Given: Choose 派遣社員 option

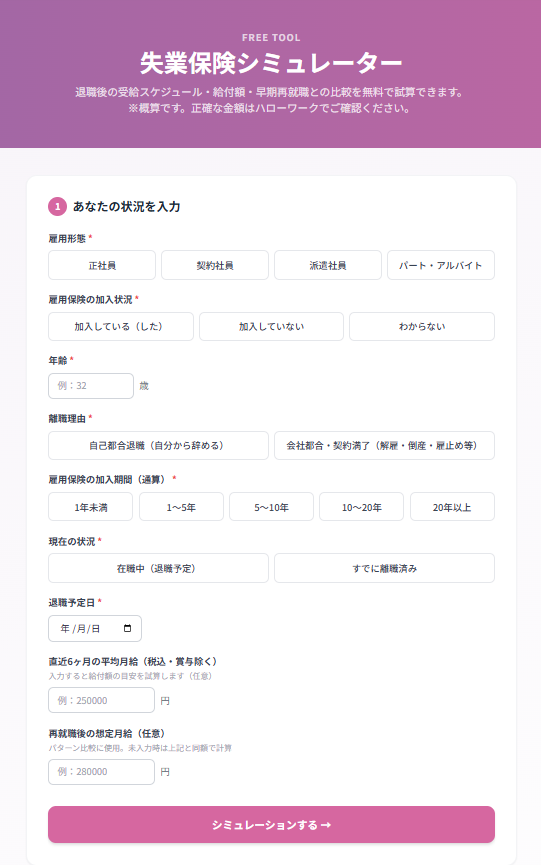Looking at the screenshot, I should (x=328, y=265).
